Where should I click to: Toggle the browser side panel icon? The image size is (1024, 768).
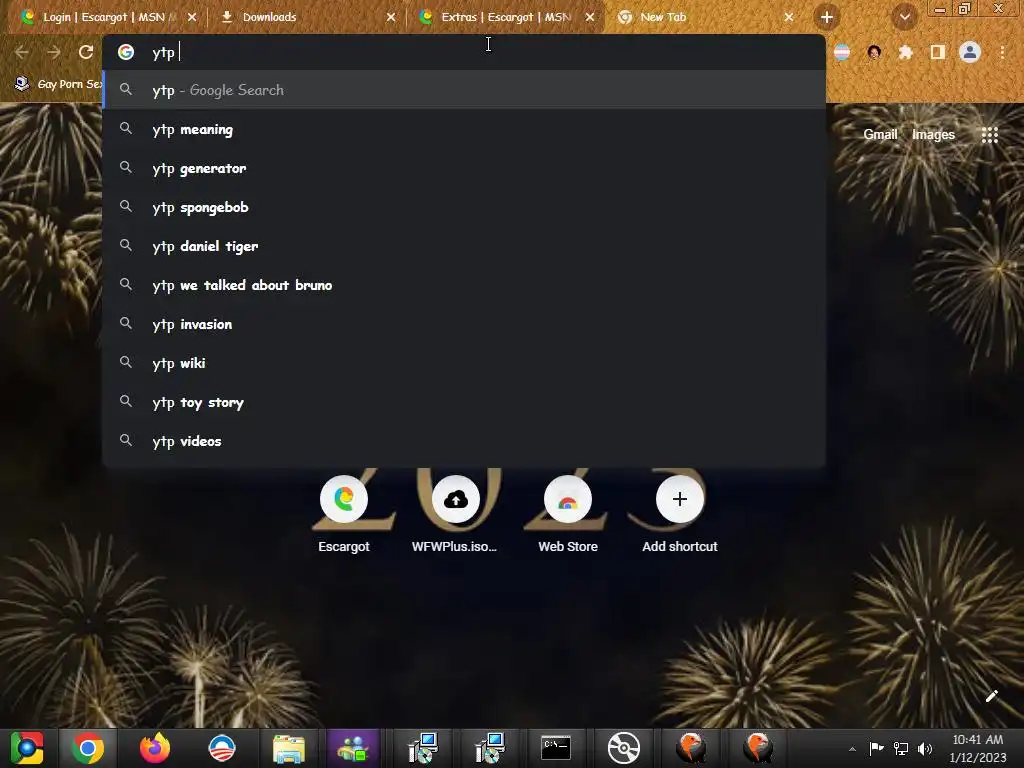point(938,52)
